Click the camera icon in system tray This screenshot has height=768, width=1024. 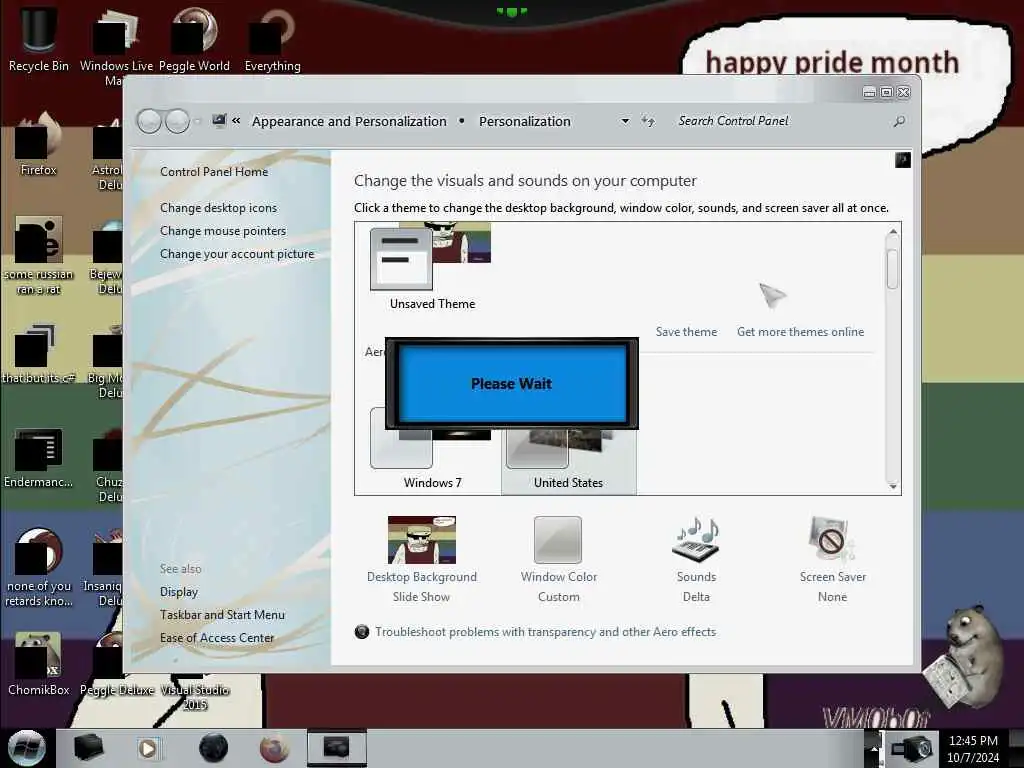913,748
